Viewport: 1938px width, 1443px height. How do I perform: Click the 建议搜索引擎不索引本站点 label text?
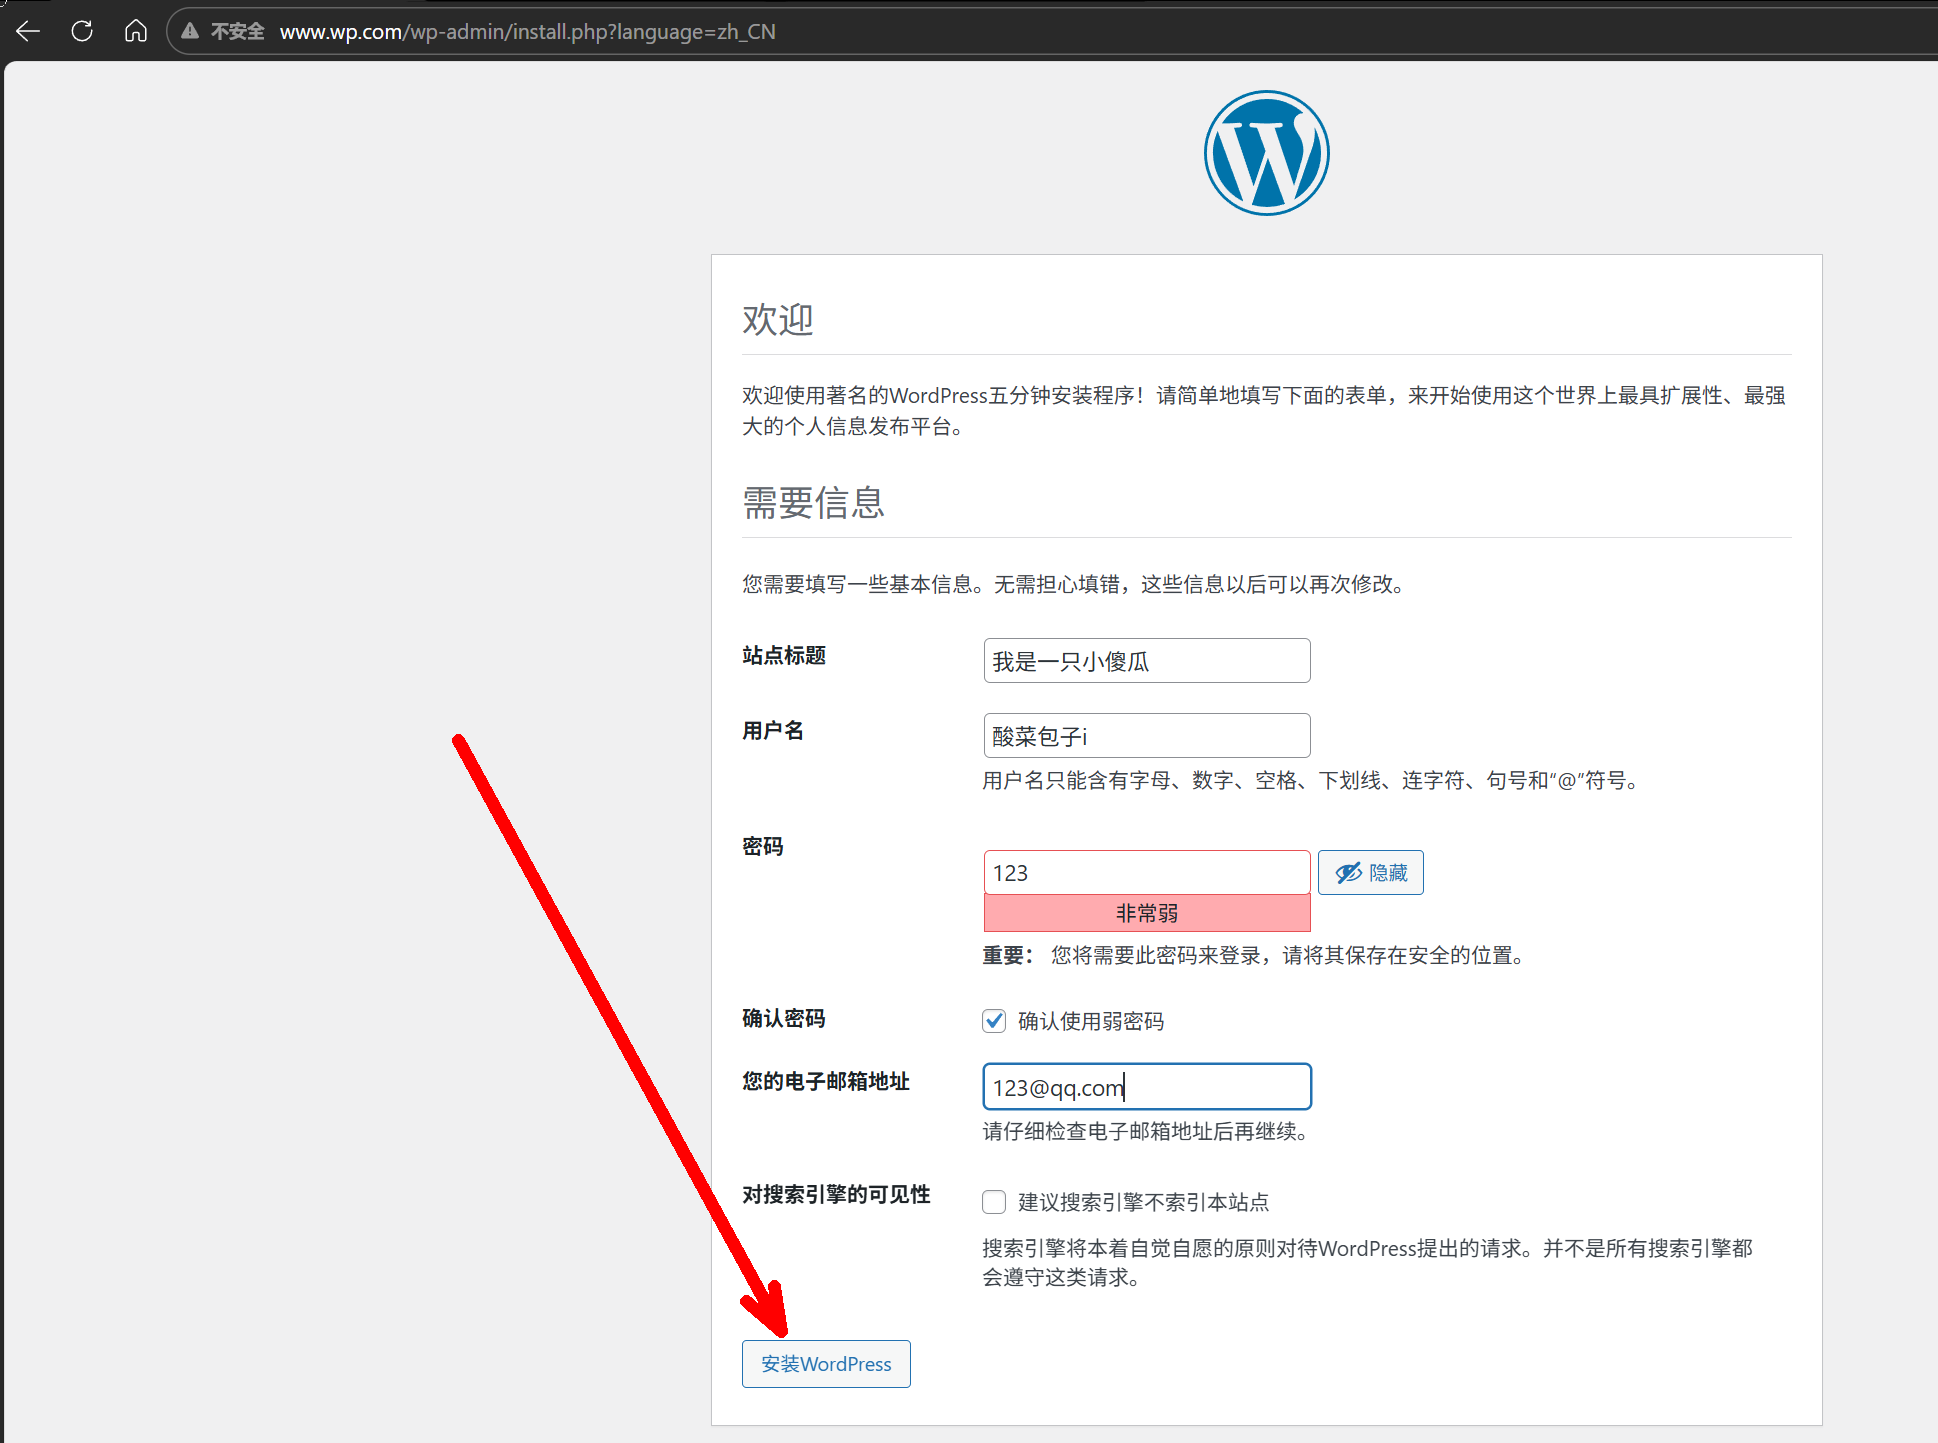pos(1143,1202)
